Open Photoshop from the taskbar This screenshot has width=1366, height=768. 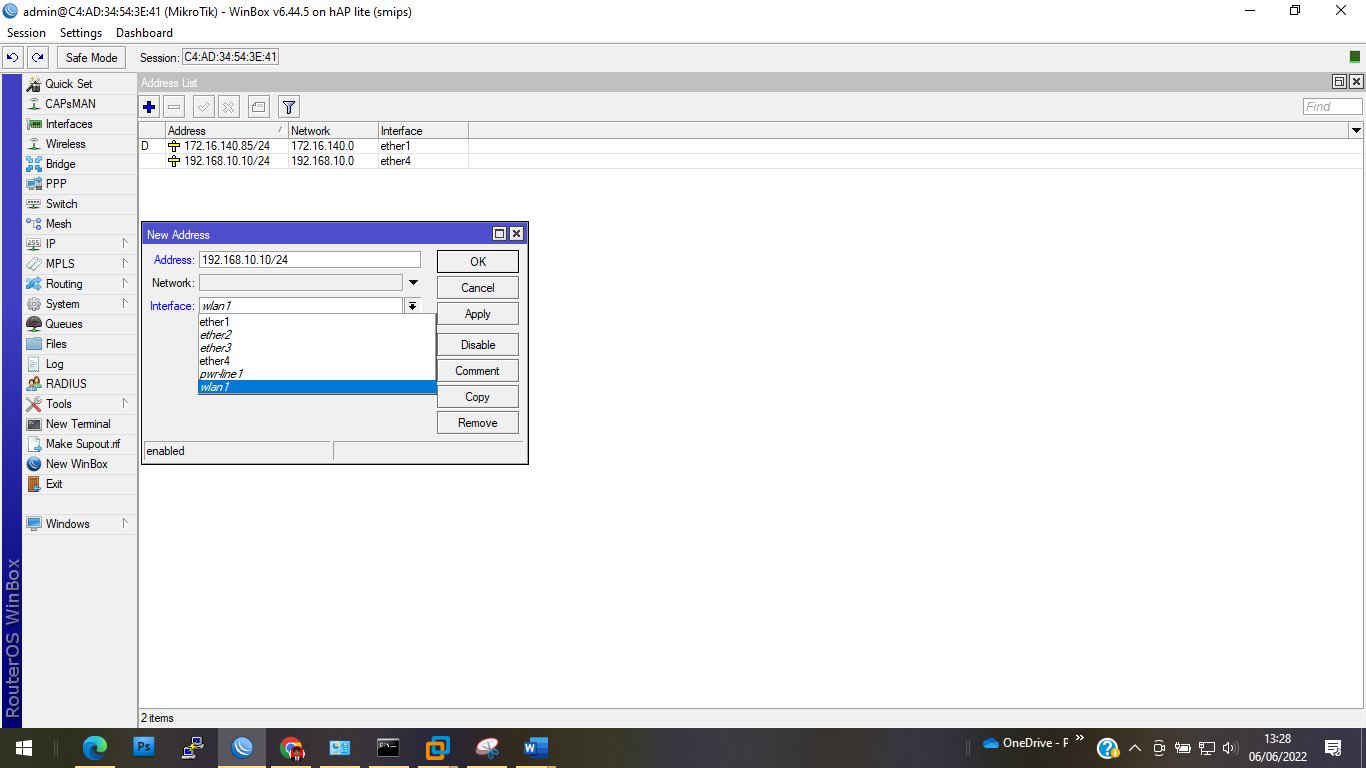point(144,747)
